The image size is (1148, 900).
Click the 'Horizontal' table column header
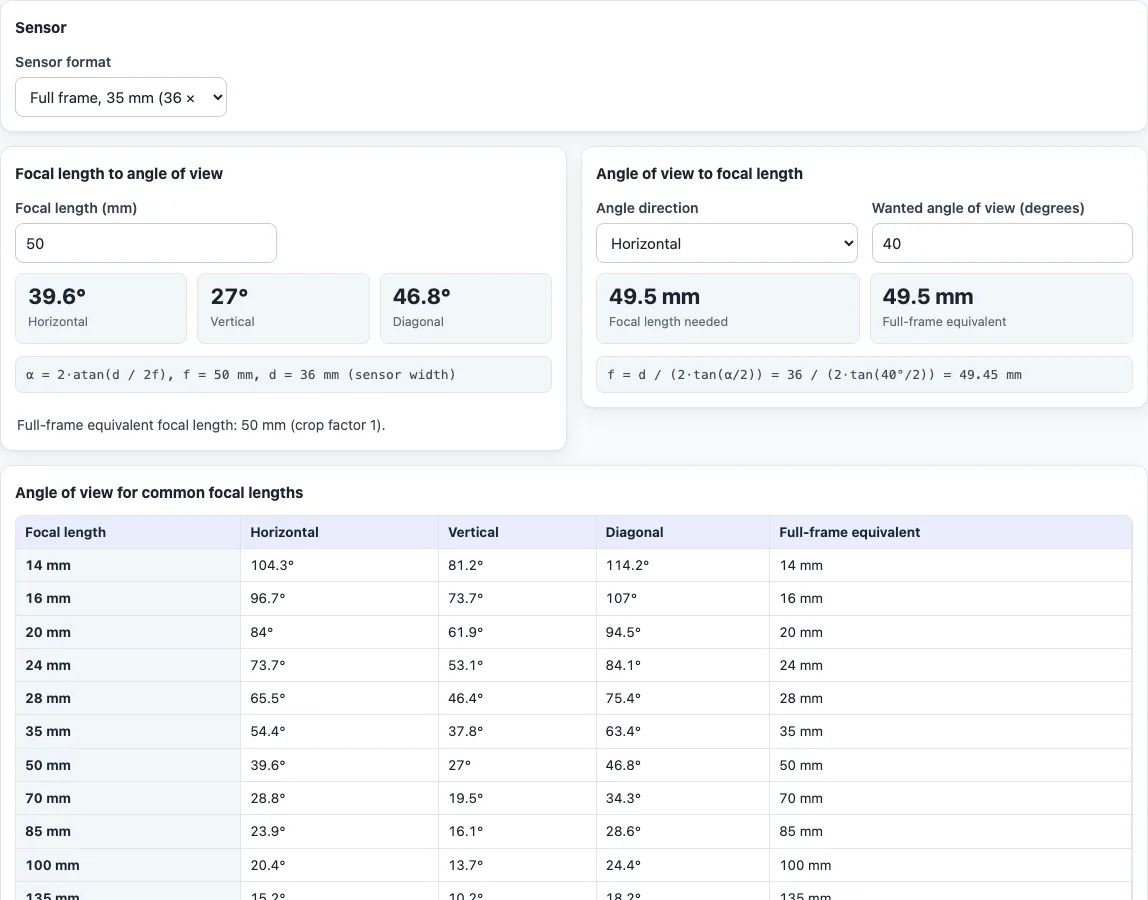tap(339, 532)
